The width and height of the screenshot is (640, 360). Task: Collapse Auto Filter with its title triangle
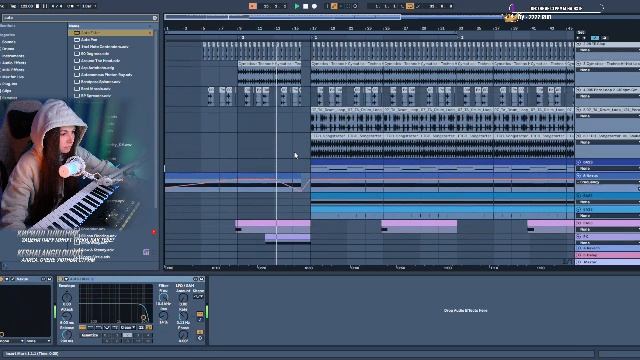tap(66, 279)
